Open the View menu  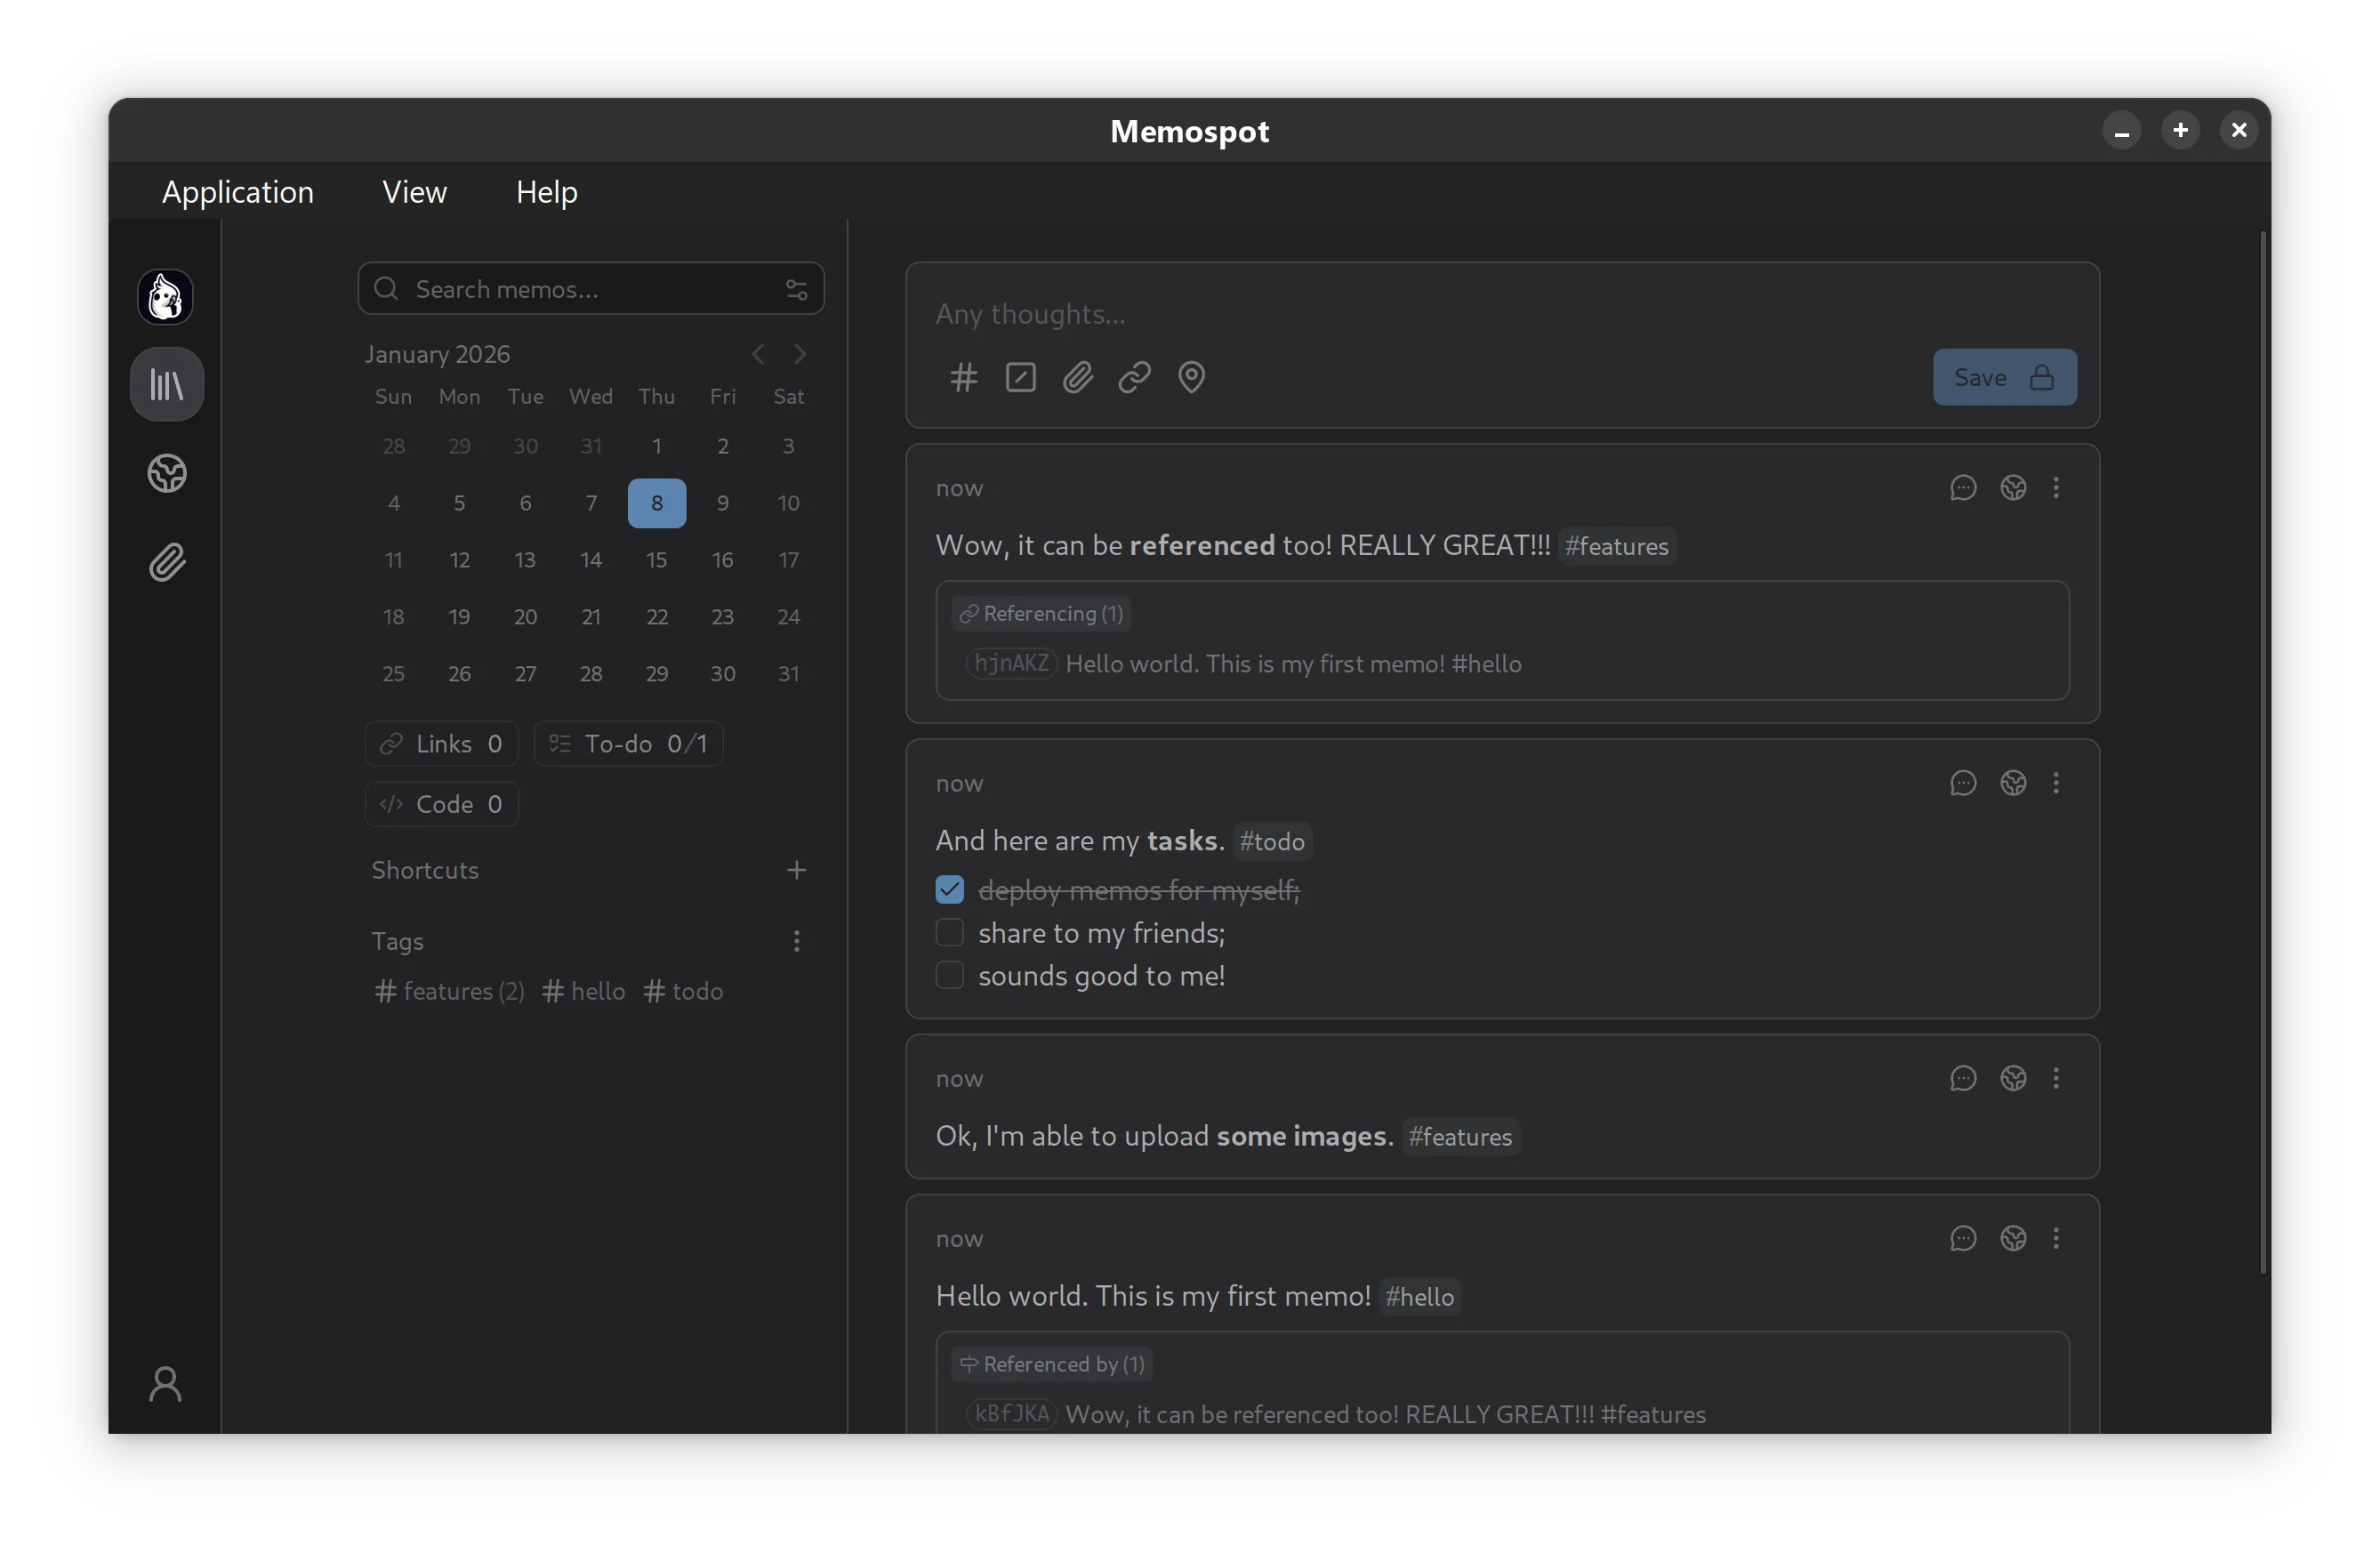click(414, 191)
